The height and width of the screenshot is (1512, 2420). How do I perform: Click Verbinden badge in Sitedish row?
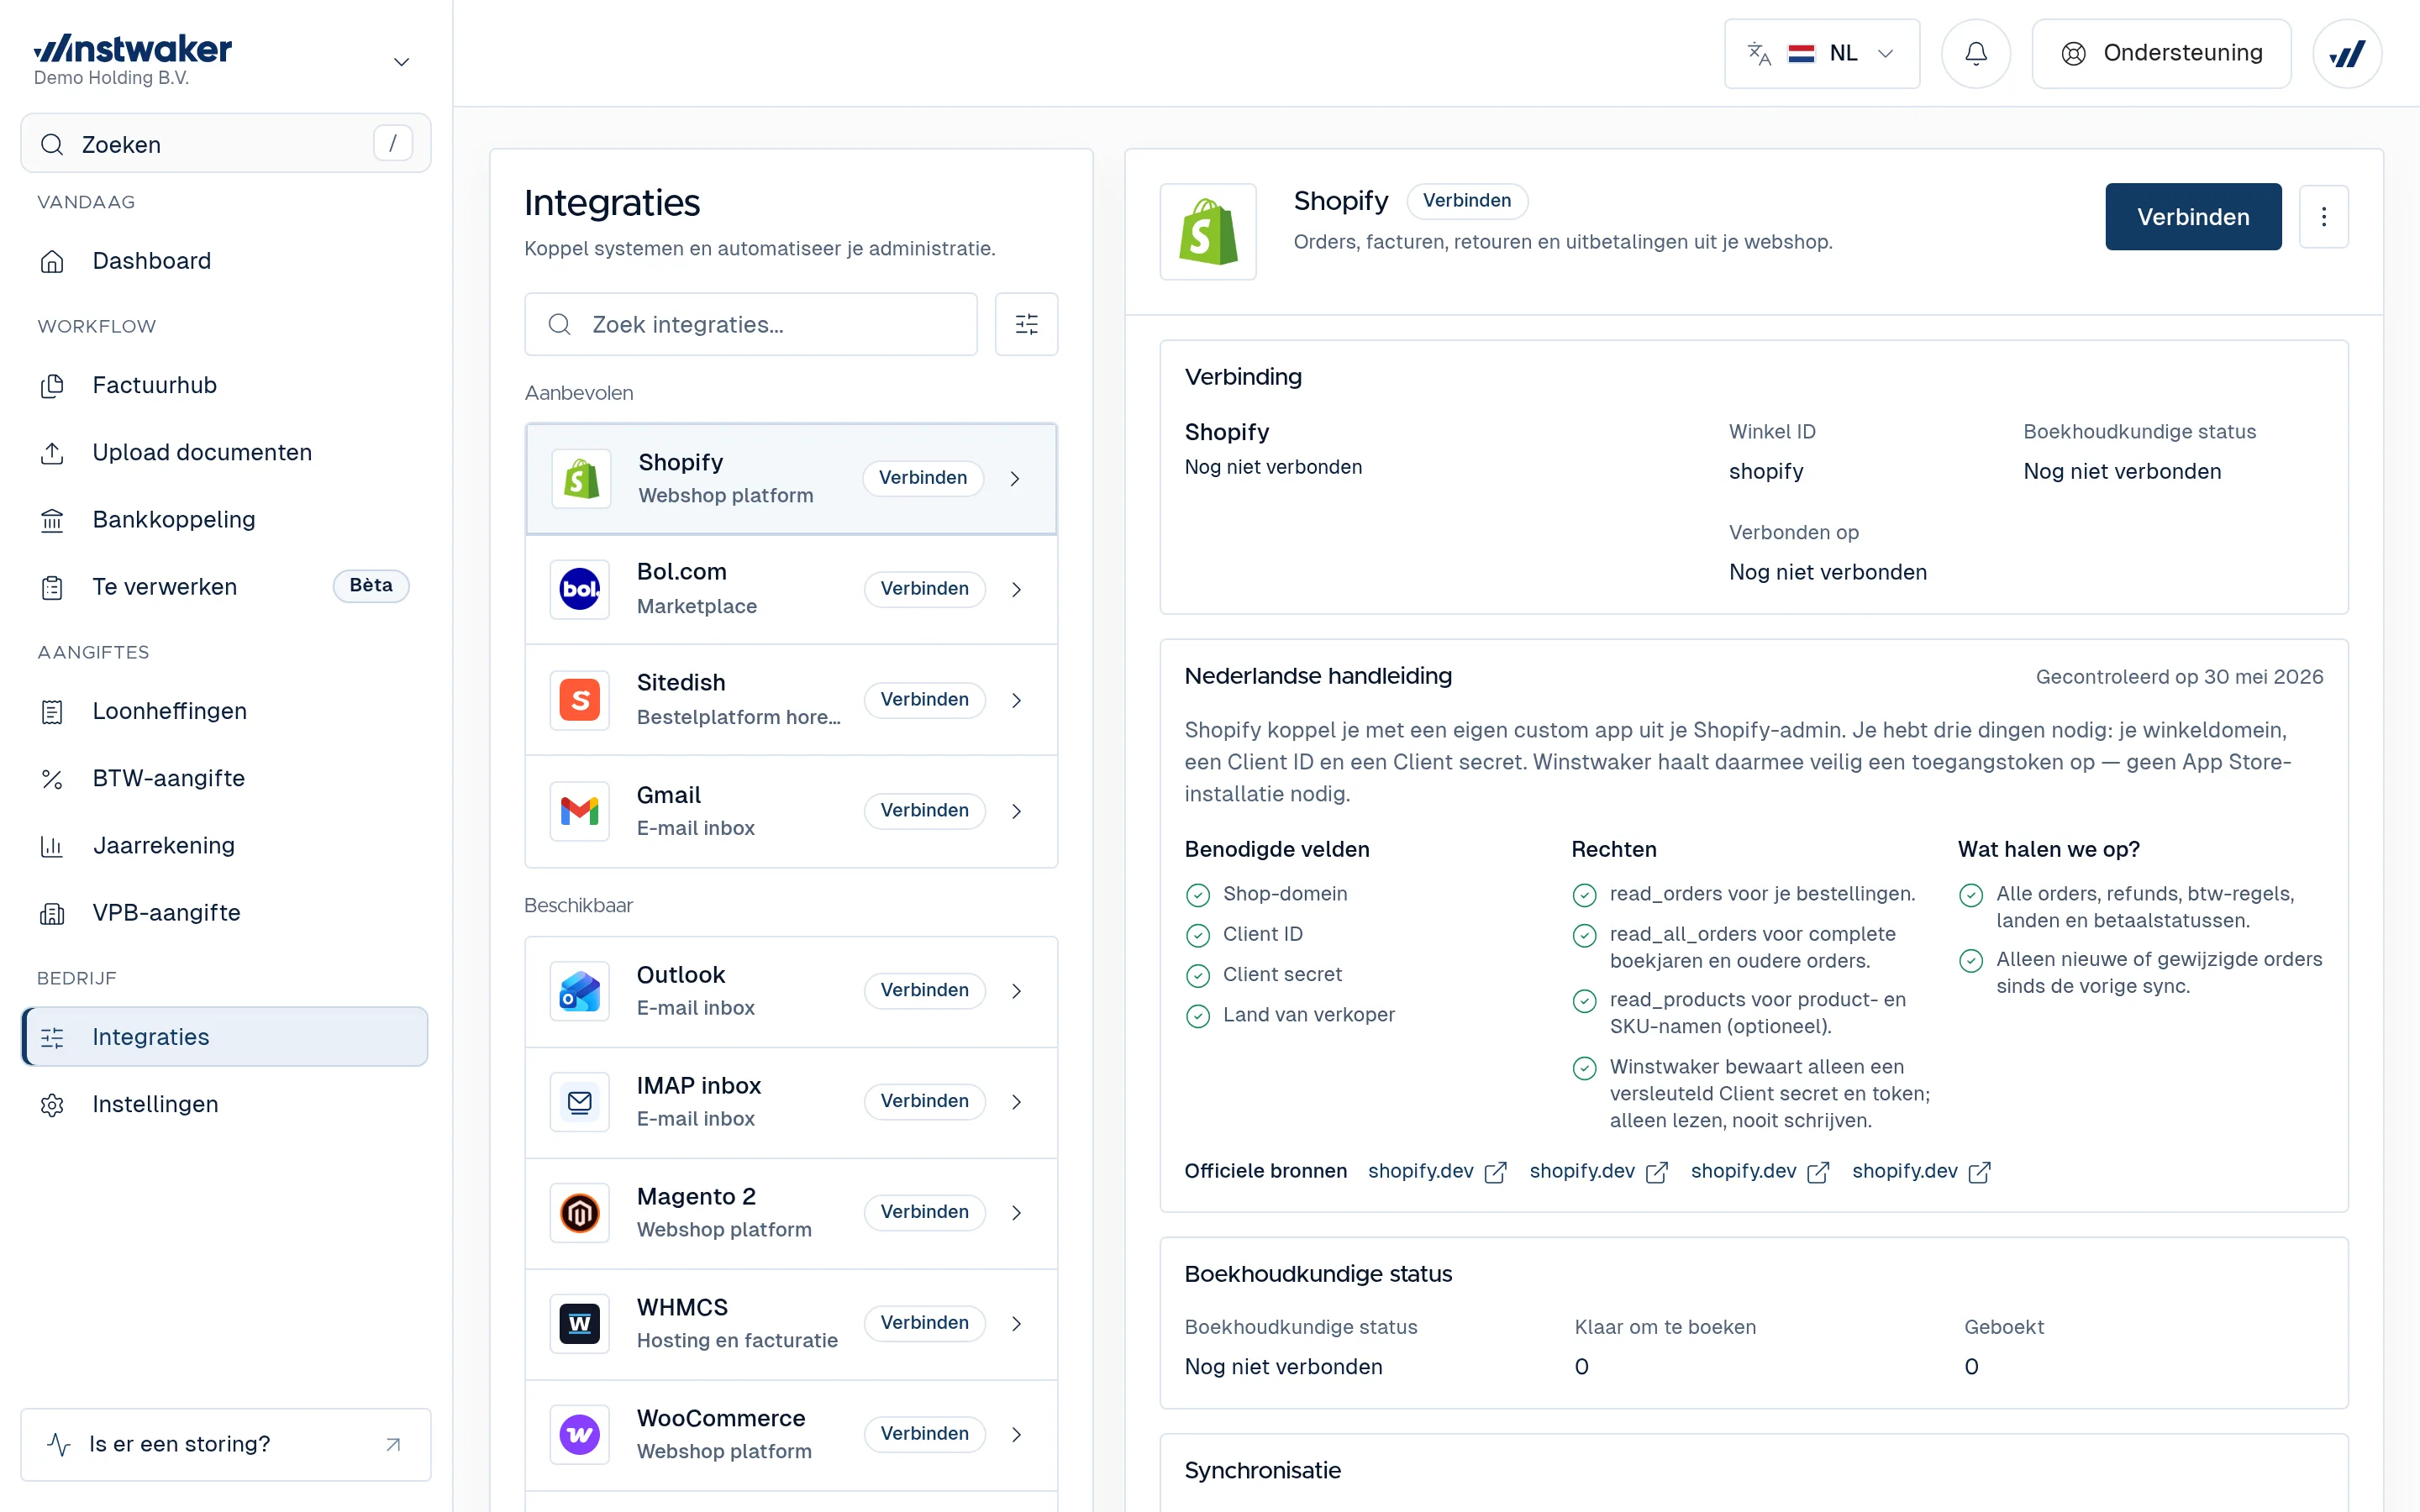click(925, 700)
